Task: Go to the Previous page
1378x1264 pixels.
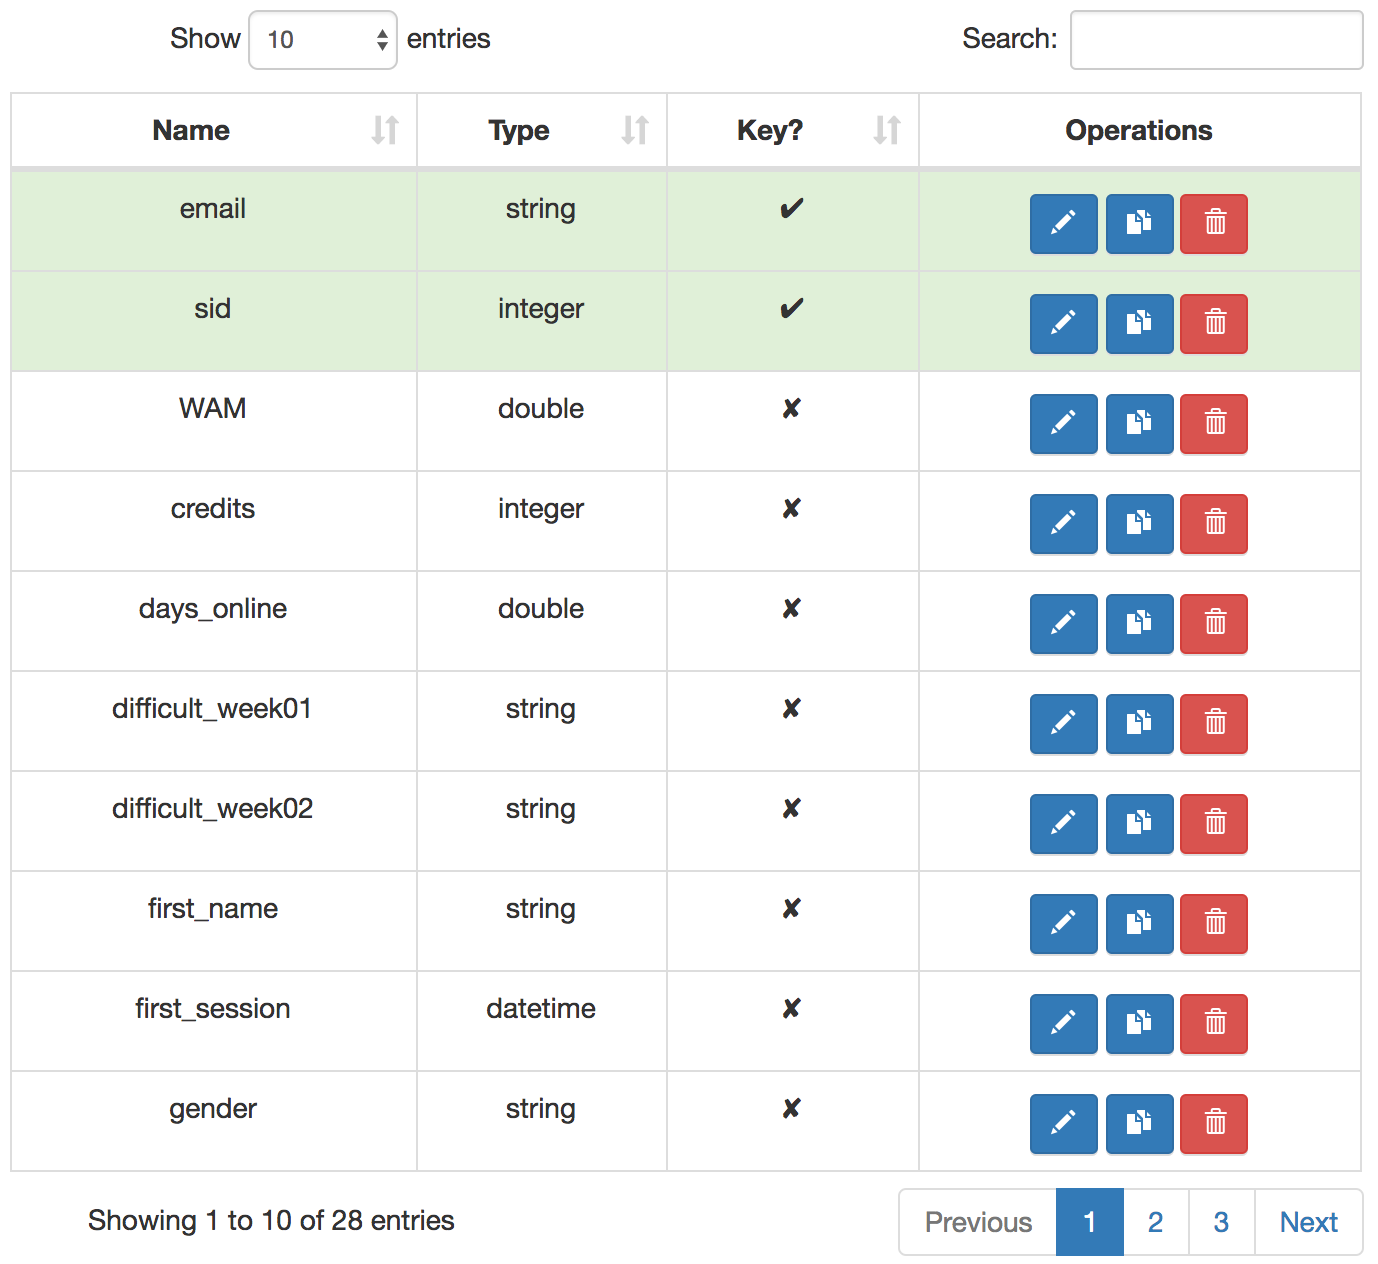Action: click(x=978, y=1222)
